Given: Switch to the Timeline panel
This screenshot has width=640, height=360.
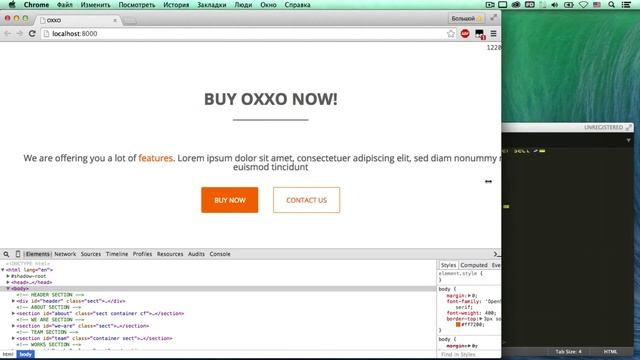Looking at the screenshot, I should [117, 254].
